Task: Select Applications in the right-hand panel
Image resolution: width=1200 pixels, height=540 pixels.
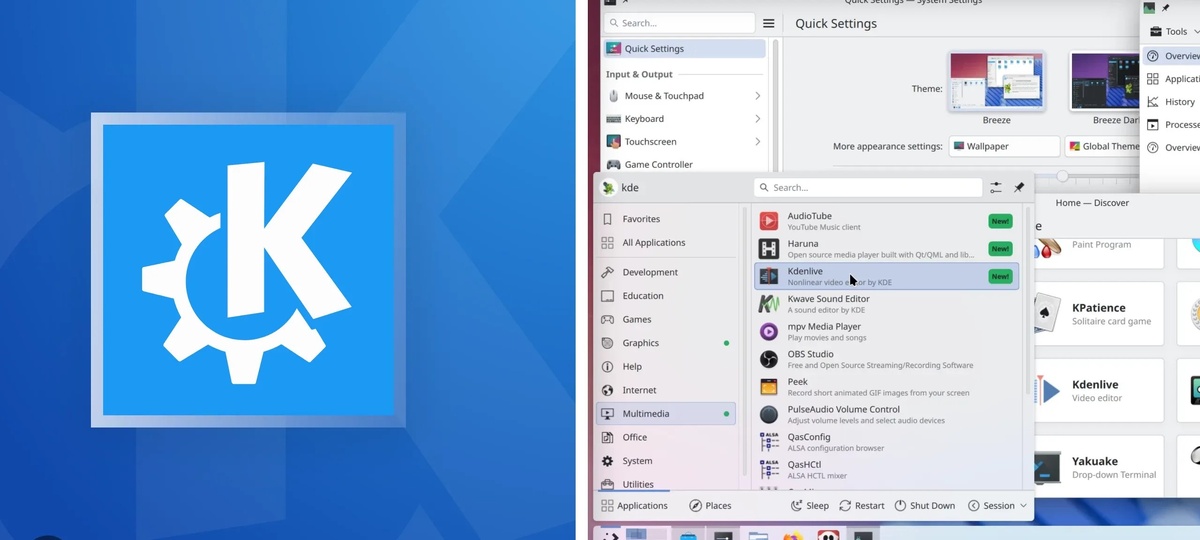Action: pos(1172,79)
